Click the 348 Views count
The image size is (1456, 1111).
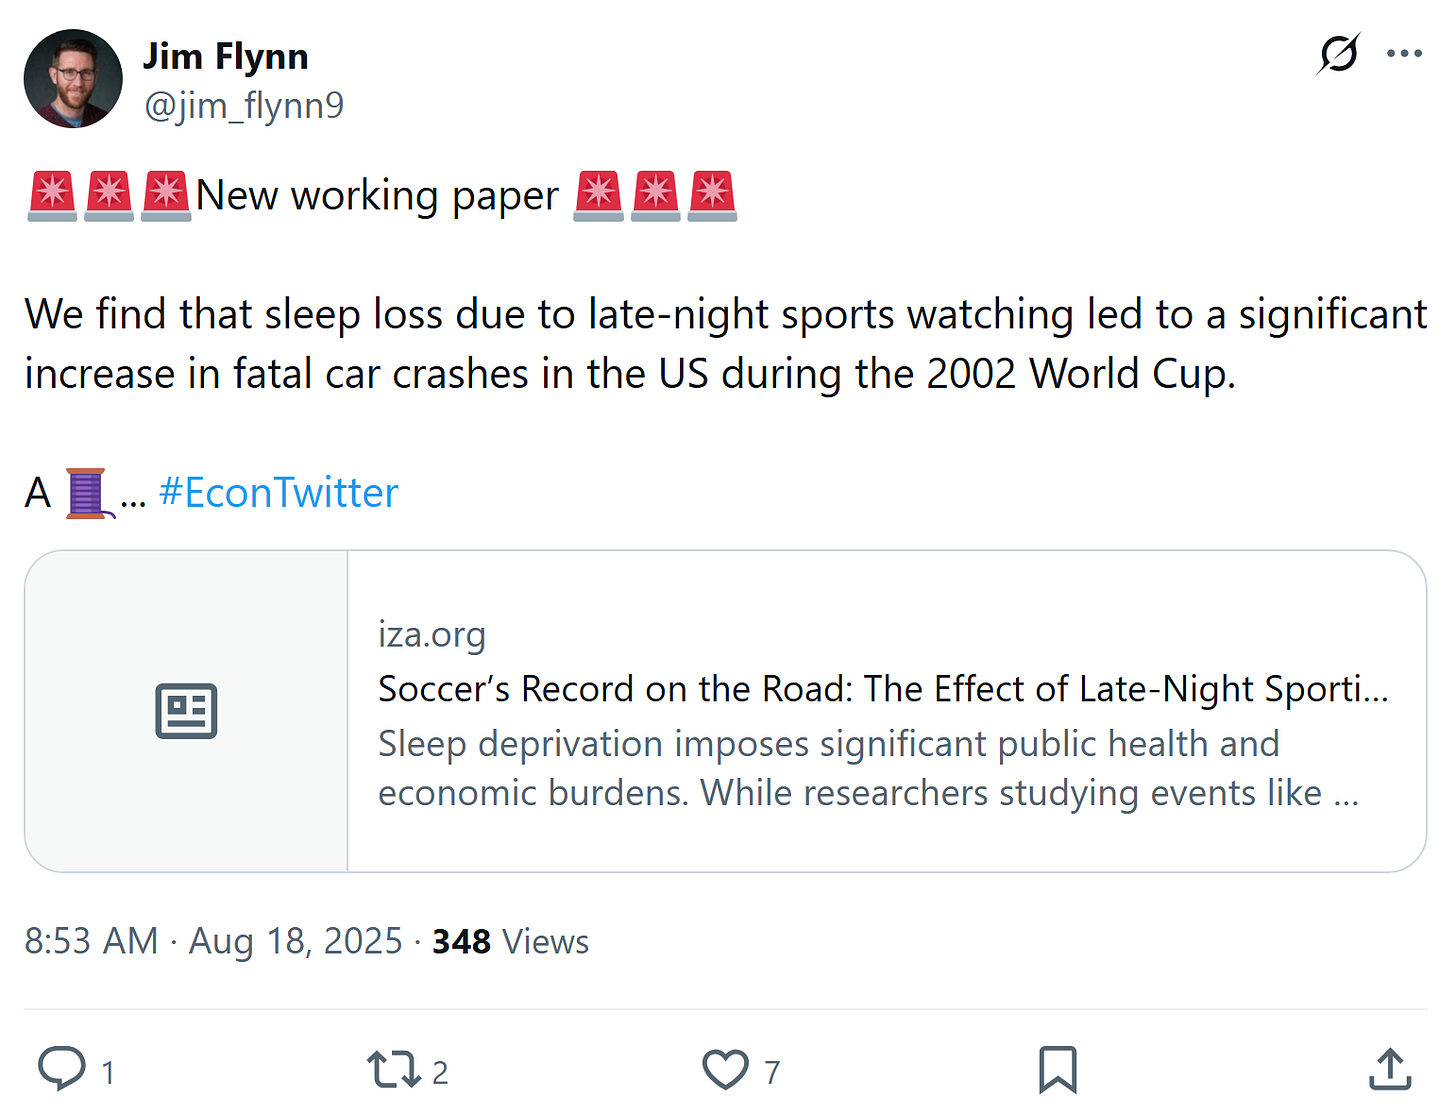pyautogui.click(x=510, y=941)
